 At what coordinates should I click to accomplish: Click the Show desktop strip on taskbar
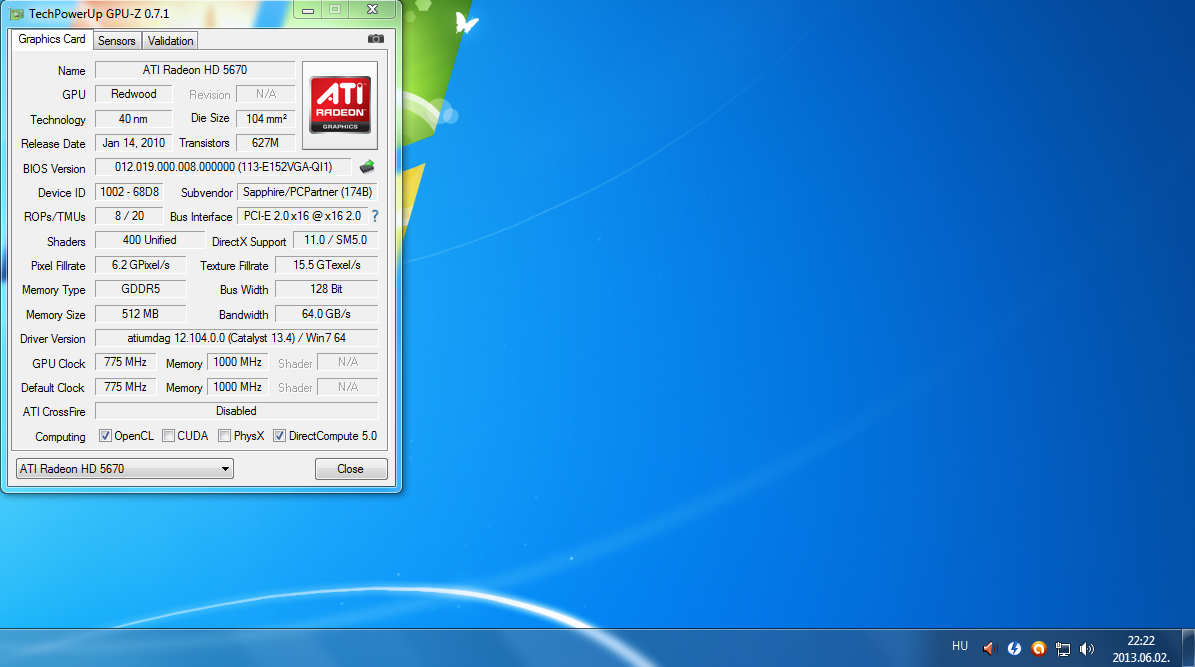tap(1188, 648)
